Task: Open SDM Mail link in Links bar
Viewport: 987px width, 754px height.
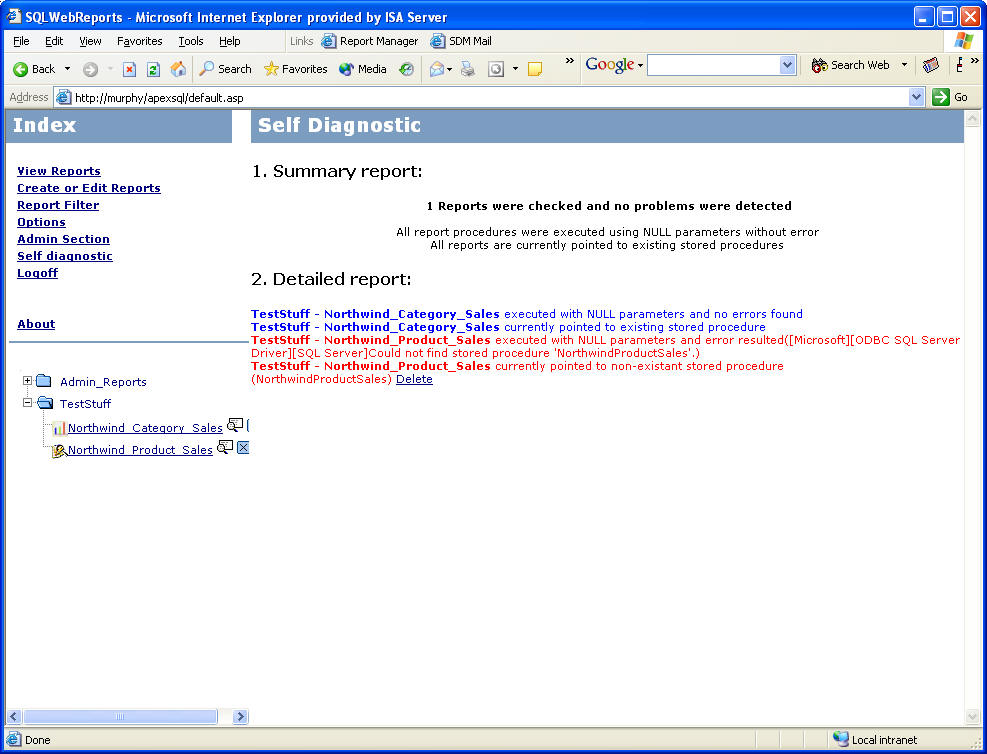Action: [461, 42]
